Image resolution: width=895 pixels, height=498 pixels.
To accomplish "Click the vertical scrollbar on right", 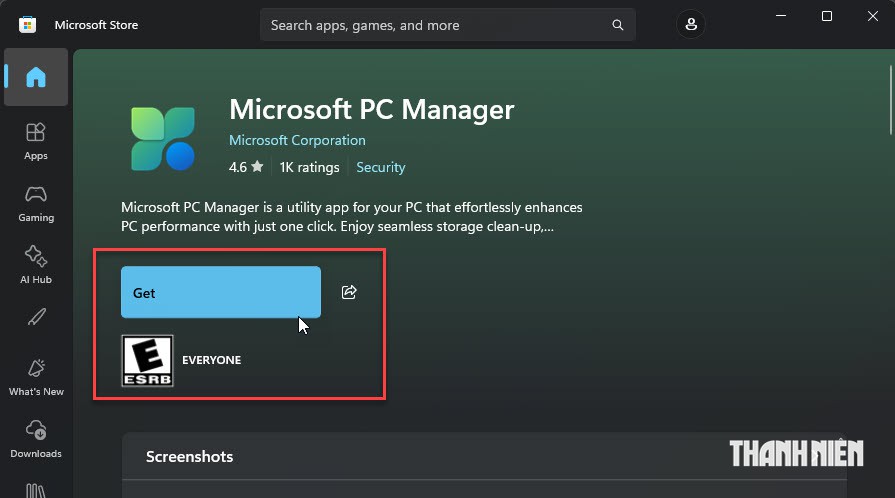I will click(890, 100).
